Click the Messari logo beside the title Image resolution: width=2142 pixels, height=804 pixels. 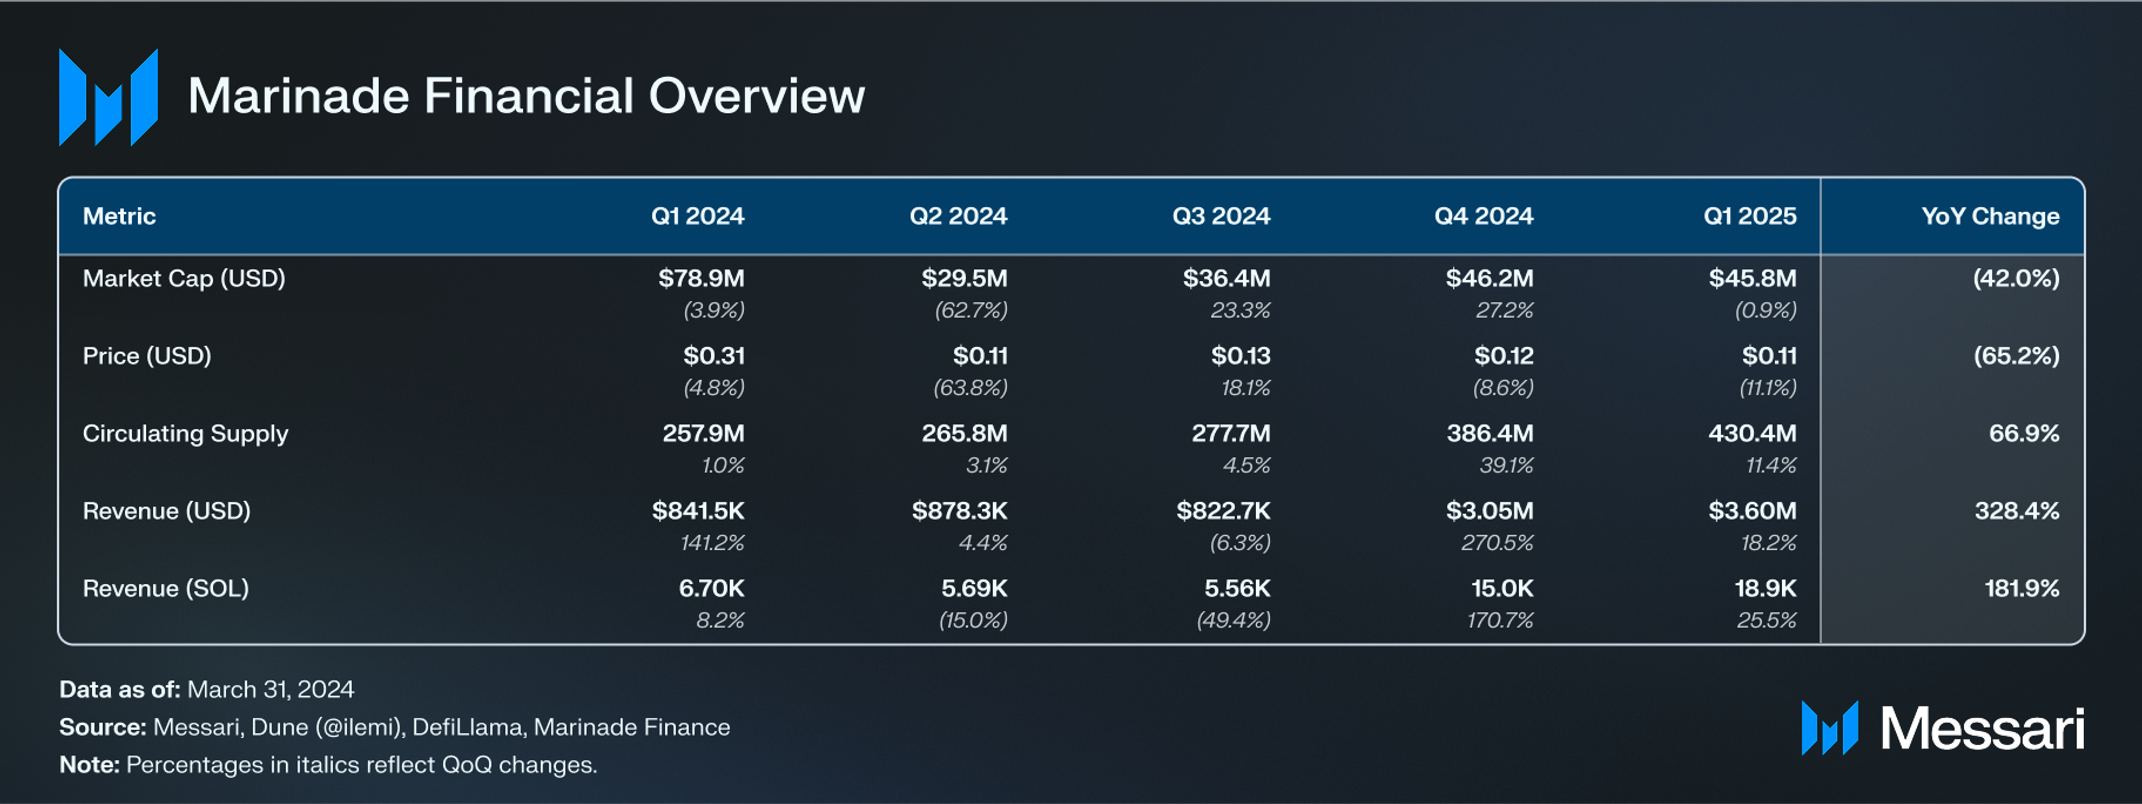[108, 97]
